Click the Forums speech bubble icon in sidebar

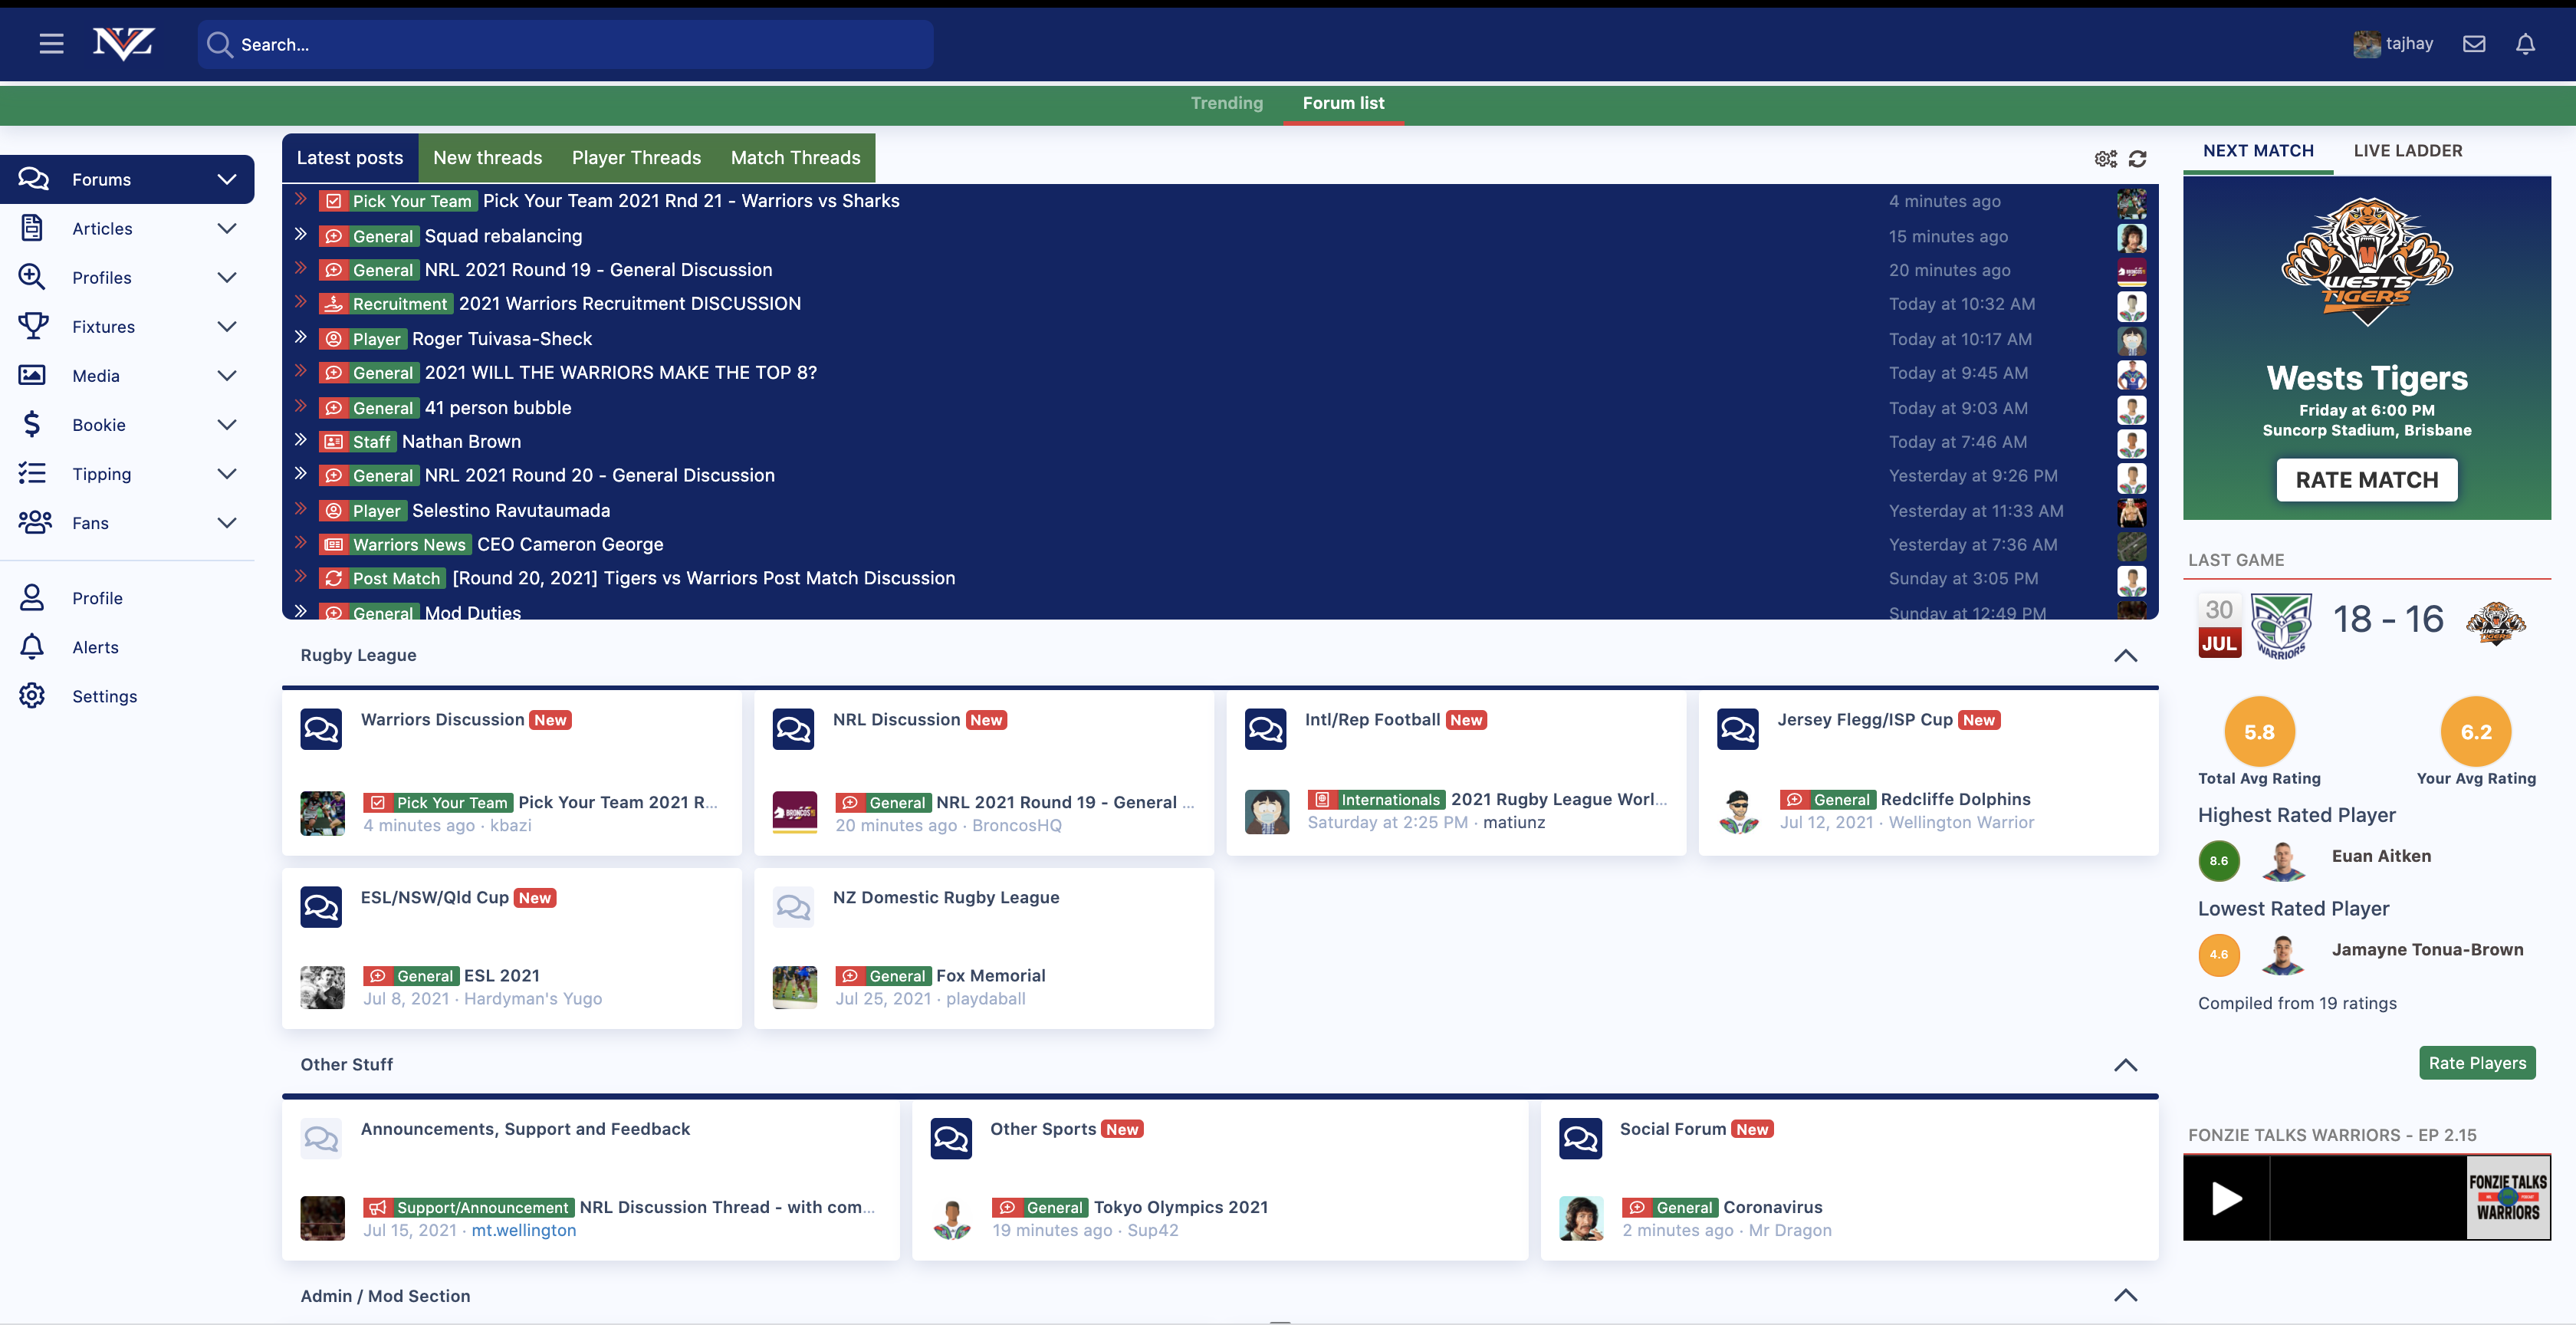point(33,179)
